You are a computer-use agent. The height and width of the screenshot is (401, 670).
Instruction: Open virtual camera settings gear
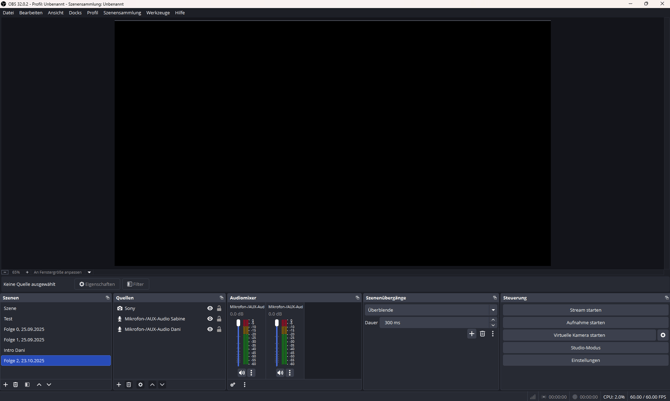(662, 335)
